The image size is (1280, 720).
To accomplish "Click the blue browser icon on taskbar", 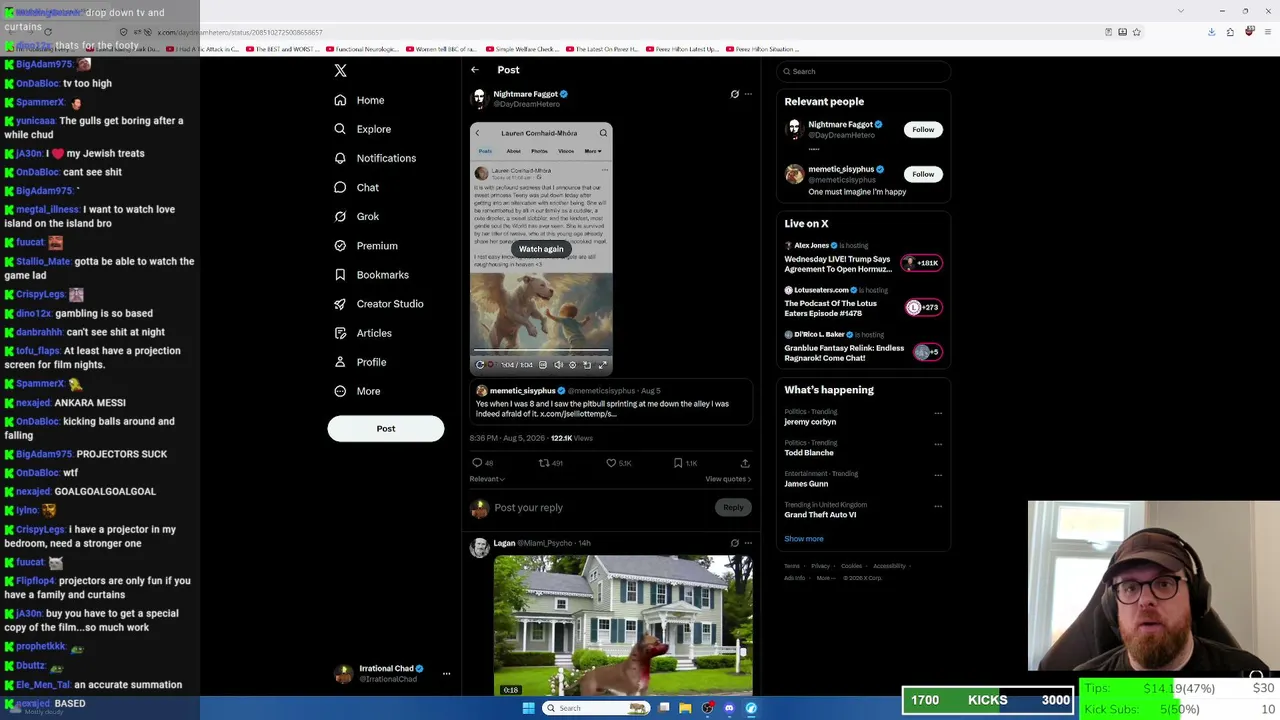I will [751, 708].
